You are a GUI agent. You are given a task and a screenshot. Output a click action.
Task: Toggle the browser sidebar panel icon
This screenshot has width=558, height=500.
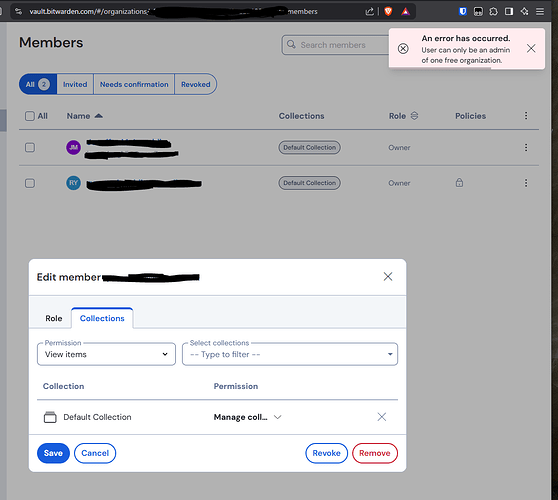509,11
